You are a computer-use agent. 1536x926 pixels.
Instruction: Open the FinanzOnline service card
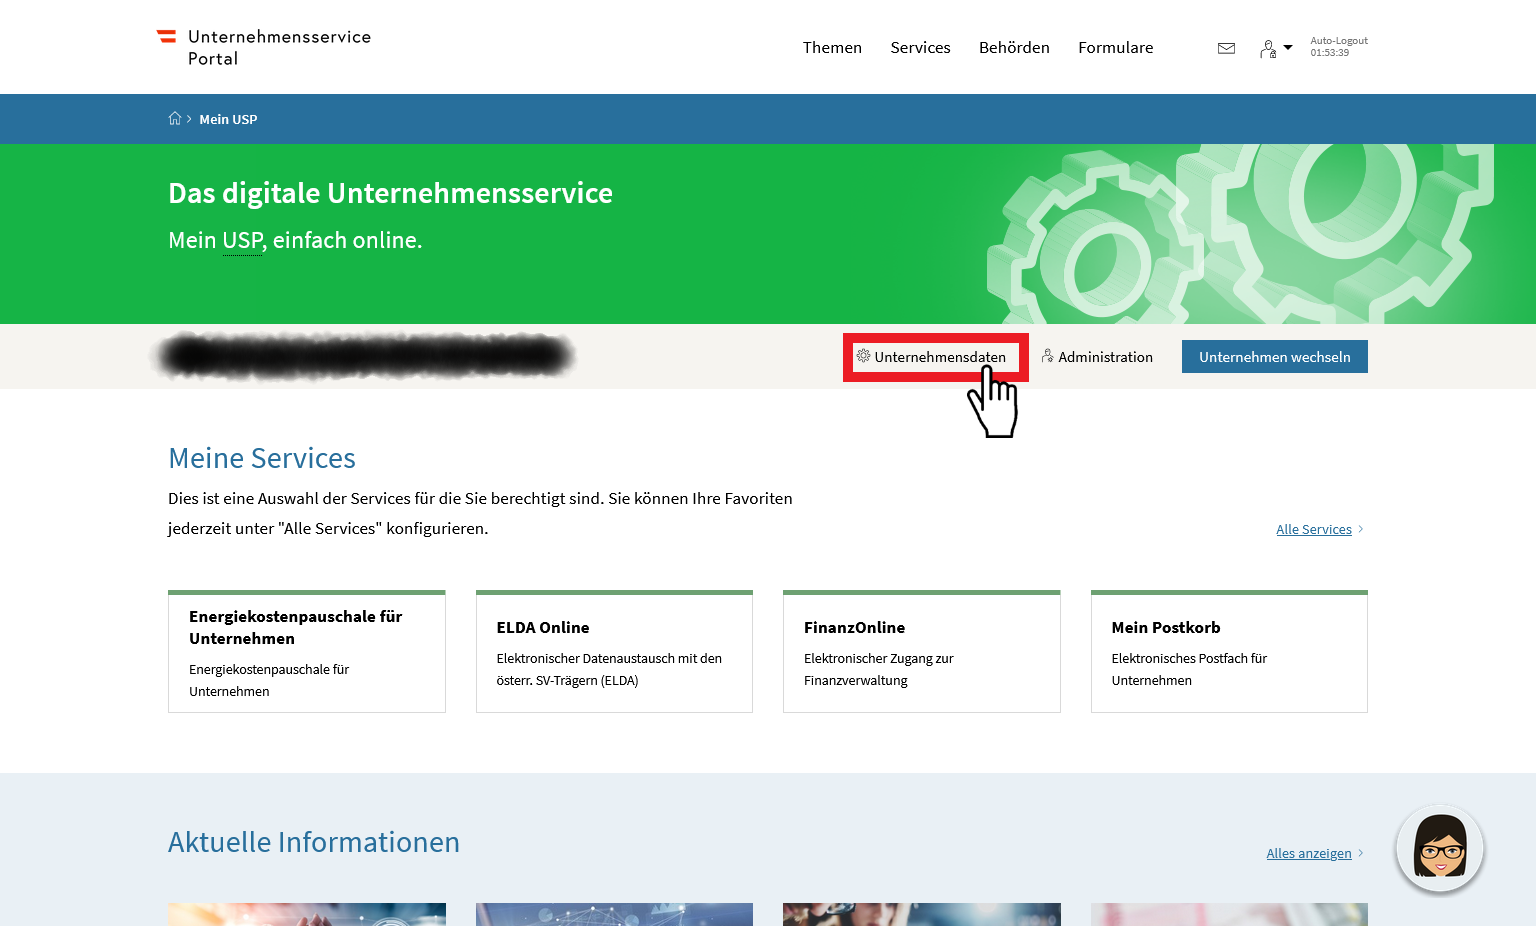tap(921, 651)
